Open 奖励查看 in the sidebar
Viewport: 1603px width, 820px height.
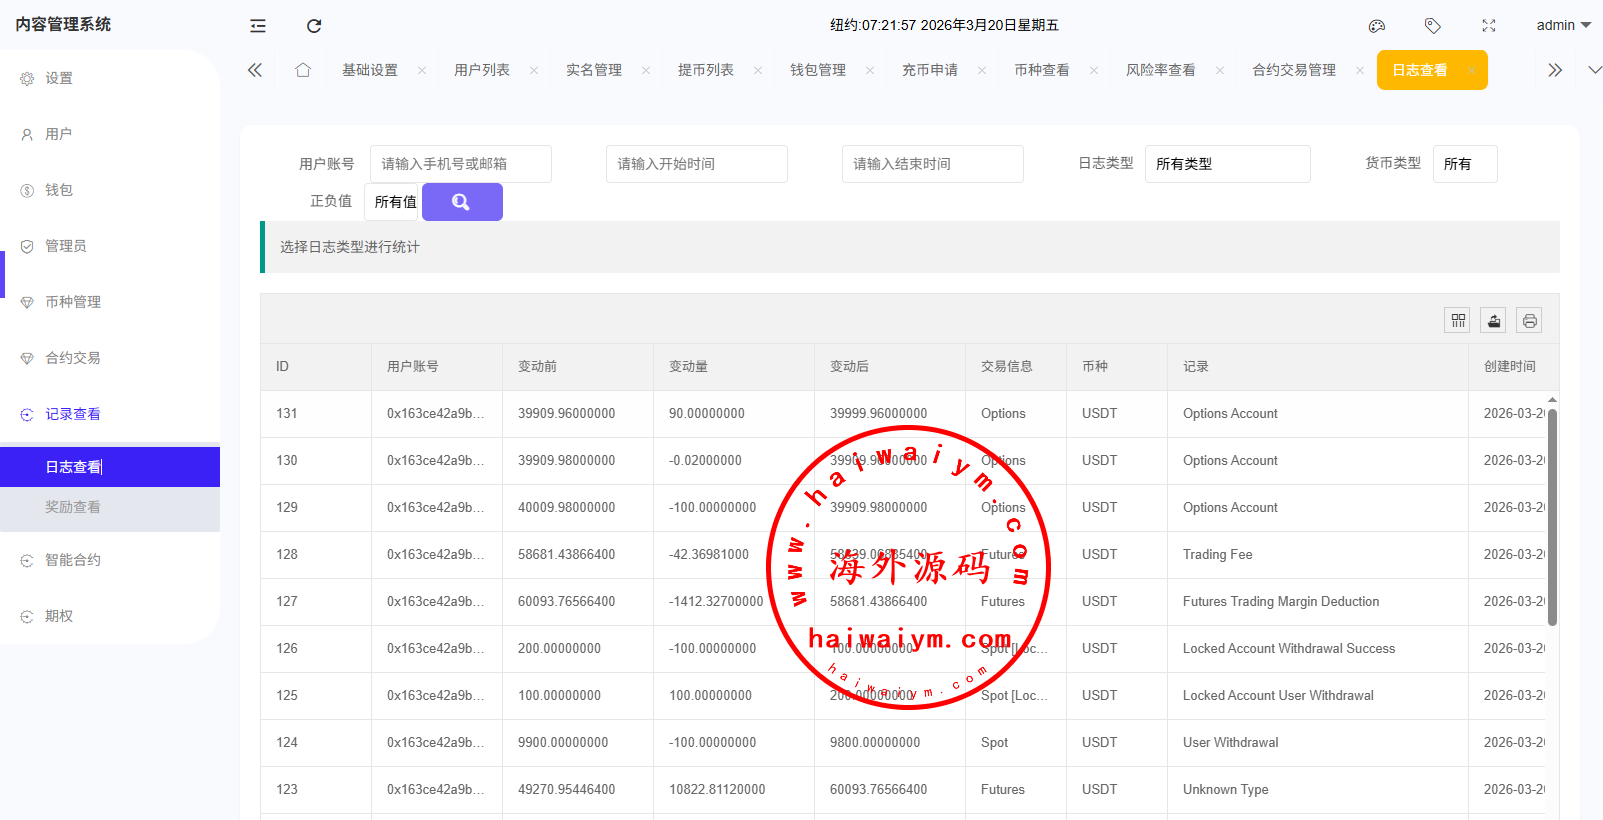coord(73,507)
